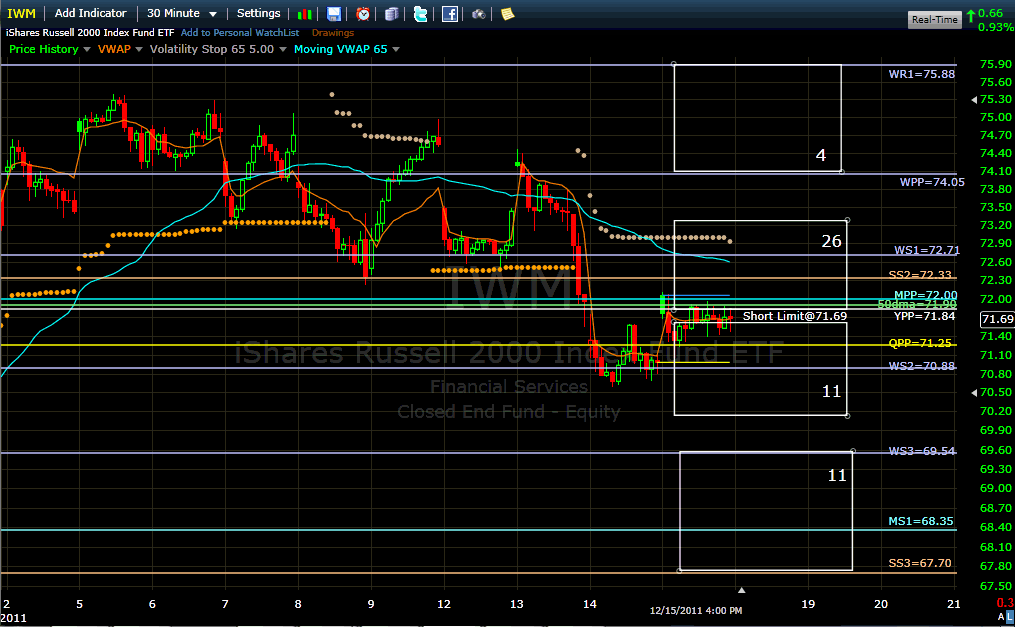Image resolution: width=1015 pixels, height=627 pixels.
Task: Select the WS2=70.88 support label
Action: [922, 366]
